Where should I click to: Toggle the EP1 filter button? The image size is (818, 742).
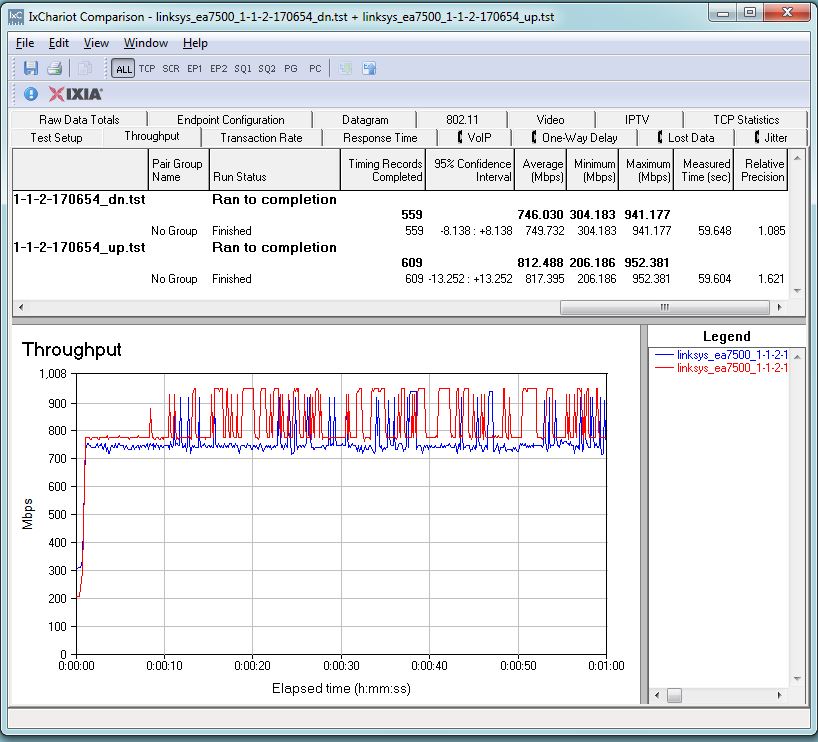(195, 68)
